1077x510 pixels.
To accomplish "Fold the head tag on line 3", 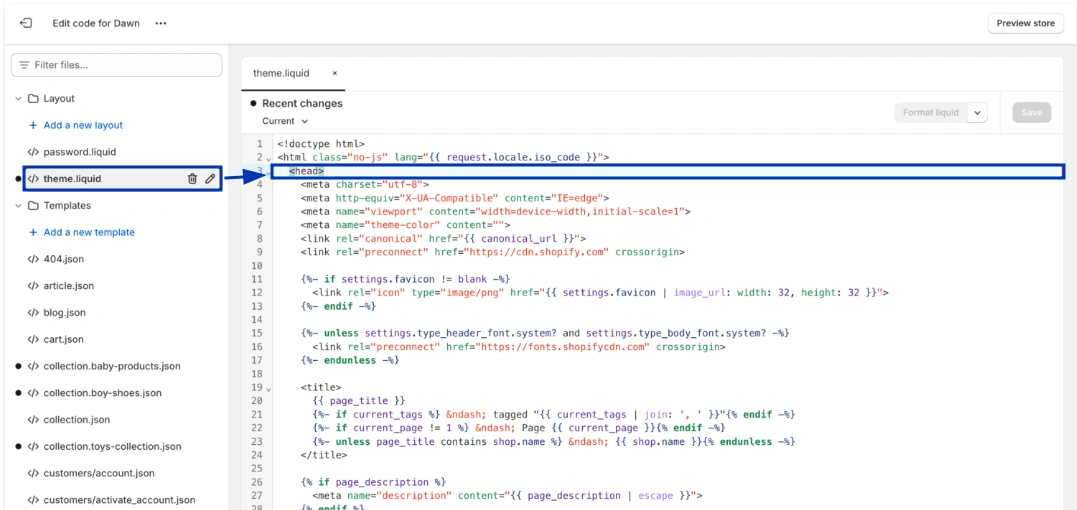I will [x=269, y=172].
